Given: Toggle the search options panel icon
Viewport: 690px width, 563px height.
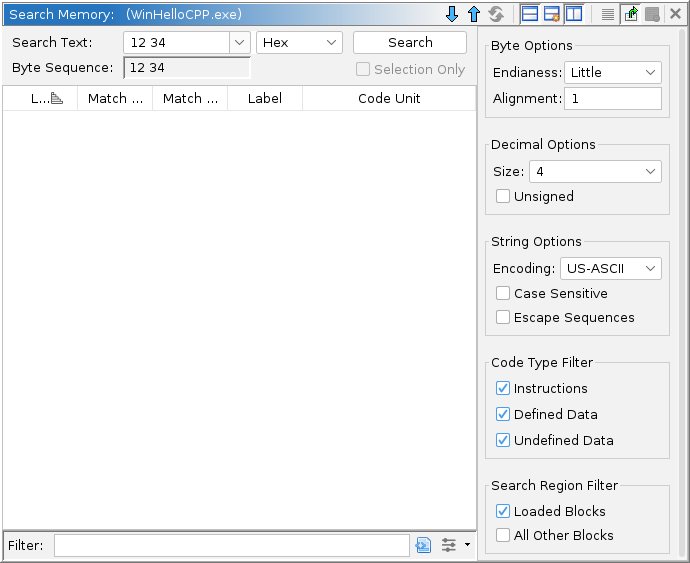Looking at the screenshot, I should pos(574,14).
